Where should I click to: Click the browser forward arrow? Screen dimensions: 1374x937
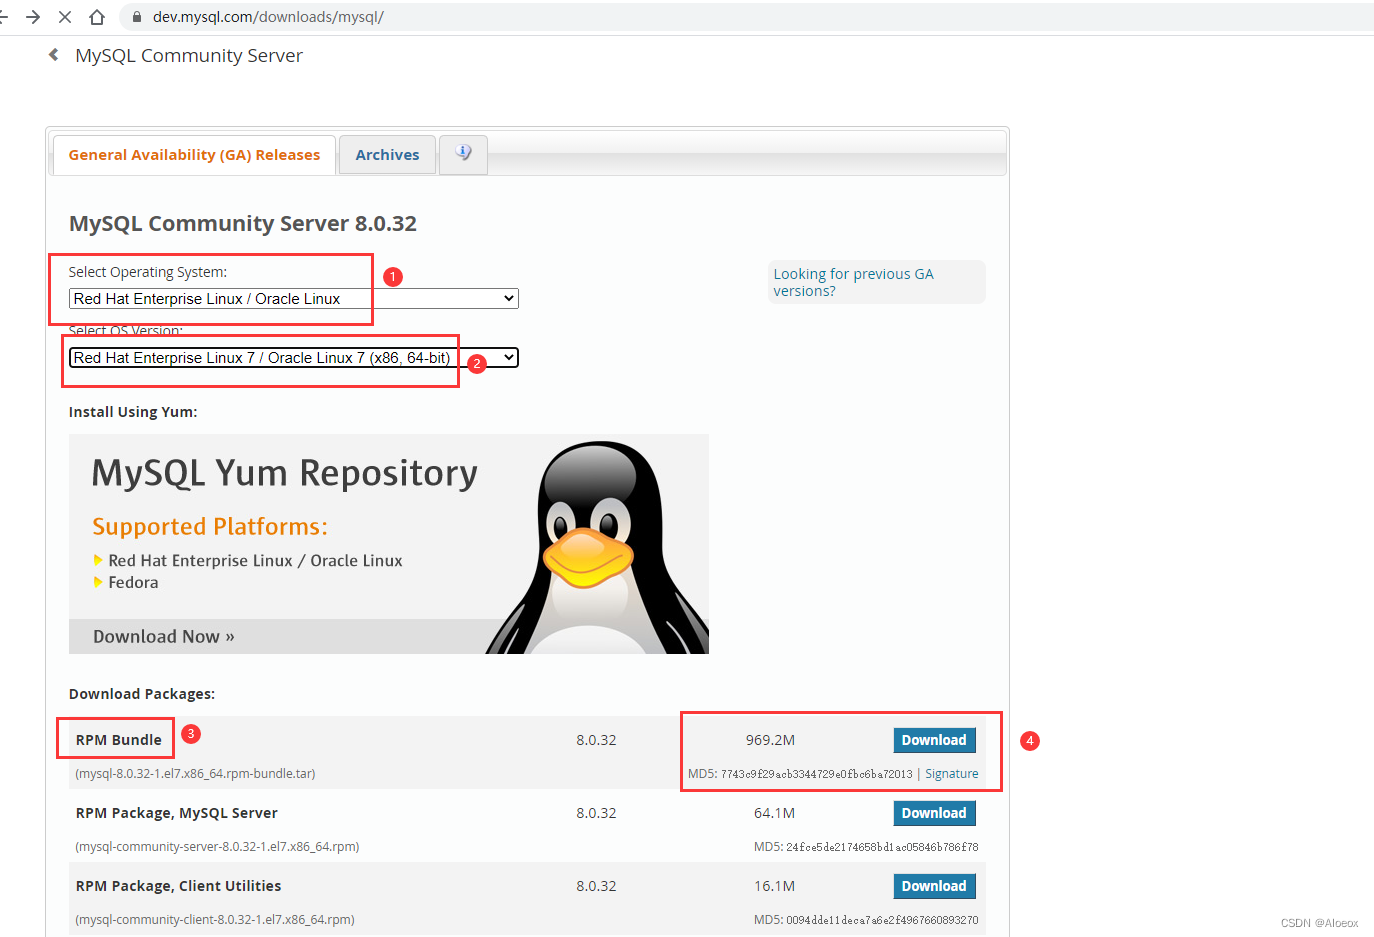pos(33,17)
